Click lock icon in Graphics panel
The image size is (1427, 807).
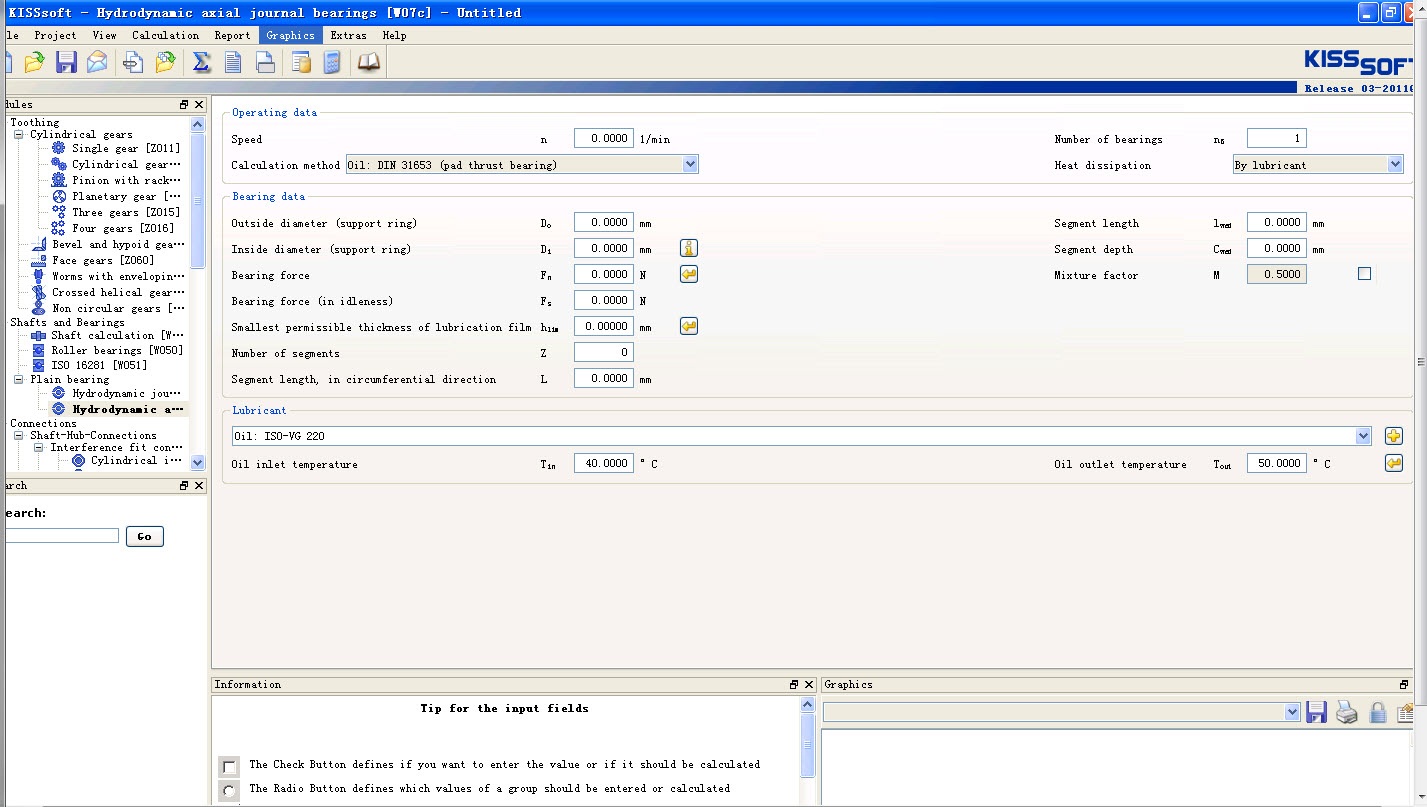(x=1377, y=712)
